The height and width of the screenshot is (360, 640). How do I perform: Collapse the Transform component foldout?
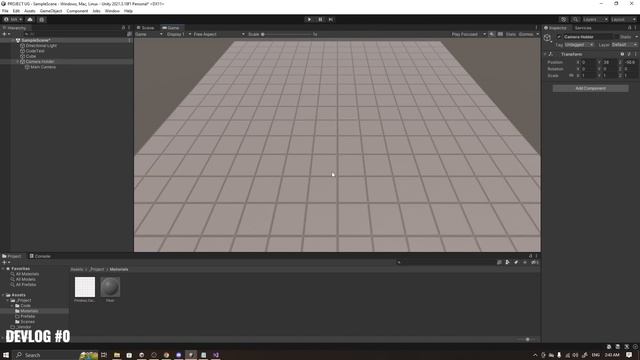545,54
